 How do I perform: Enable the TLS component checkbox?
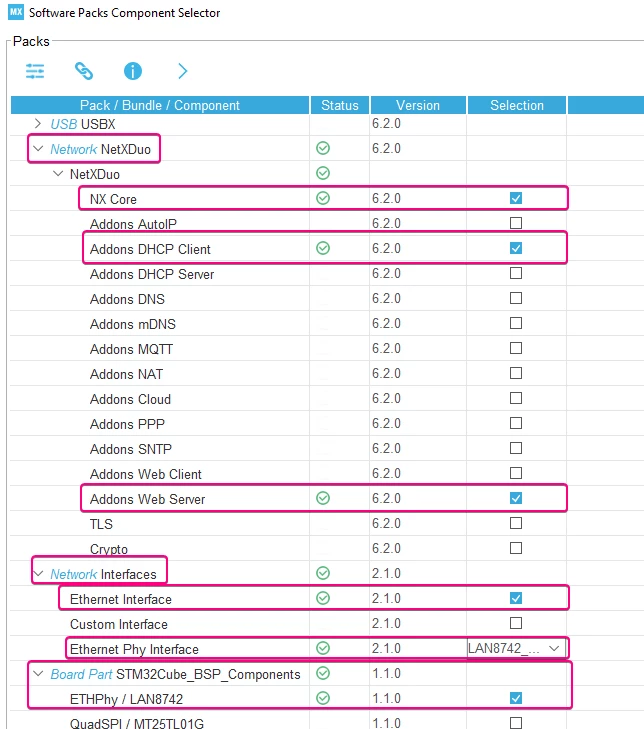[x=516, y=524]
